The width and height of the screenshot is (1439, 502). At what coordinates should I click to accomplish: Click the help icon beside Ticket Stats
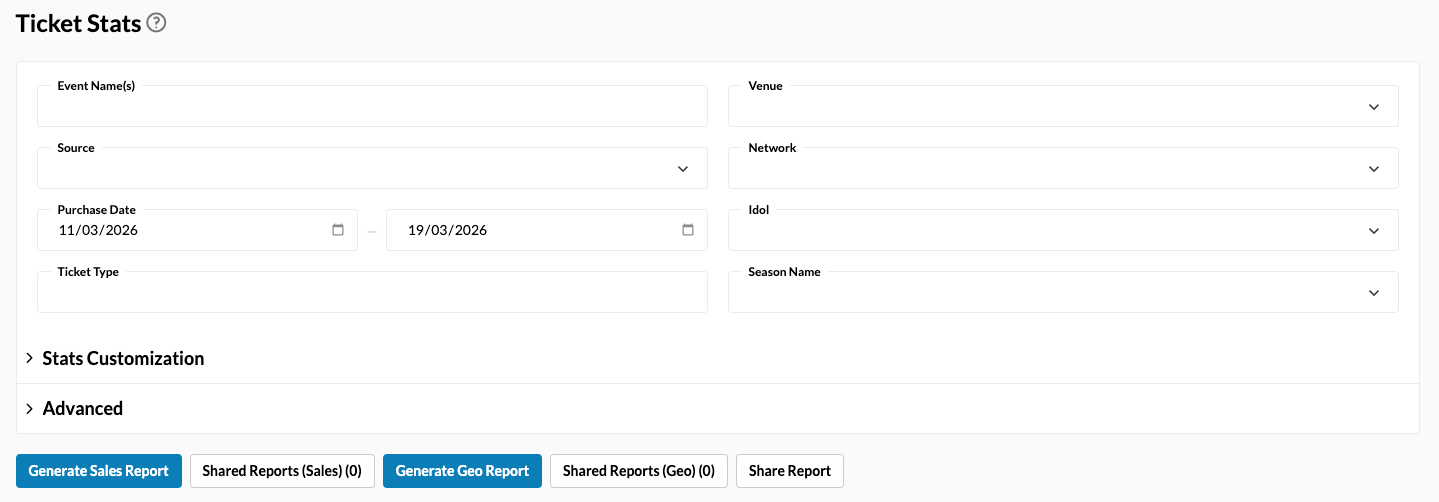pos(156,23)
